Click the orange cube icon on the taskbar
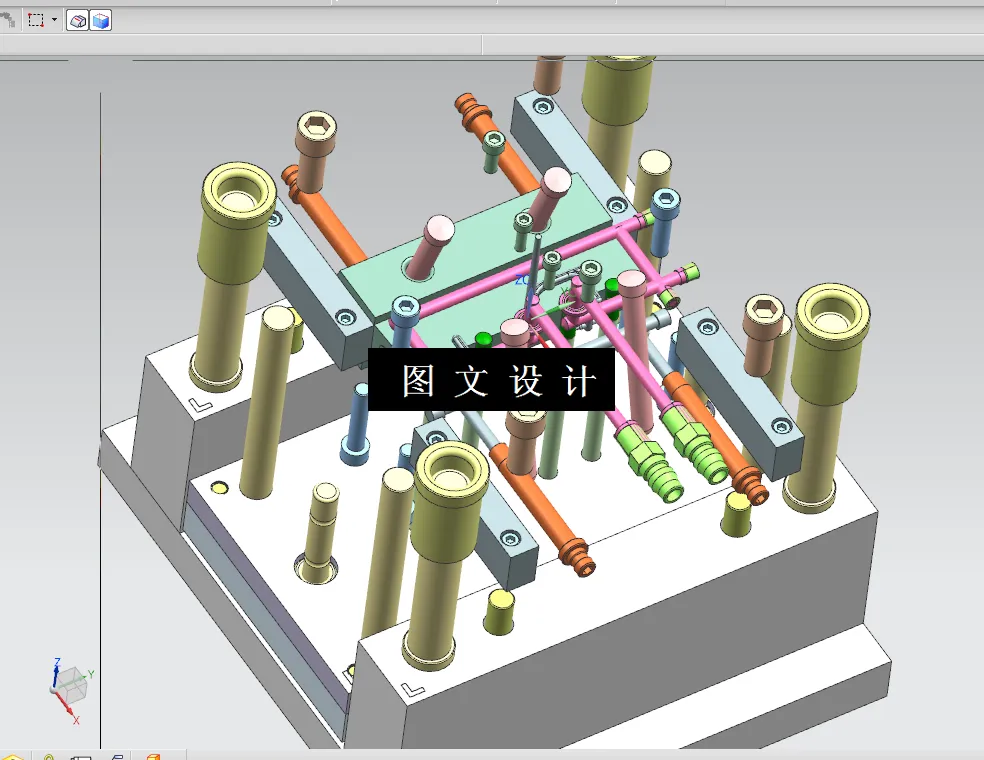Image resolution: width=984 pixels, height=760 pixels. click(152, 757)
